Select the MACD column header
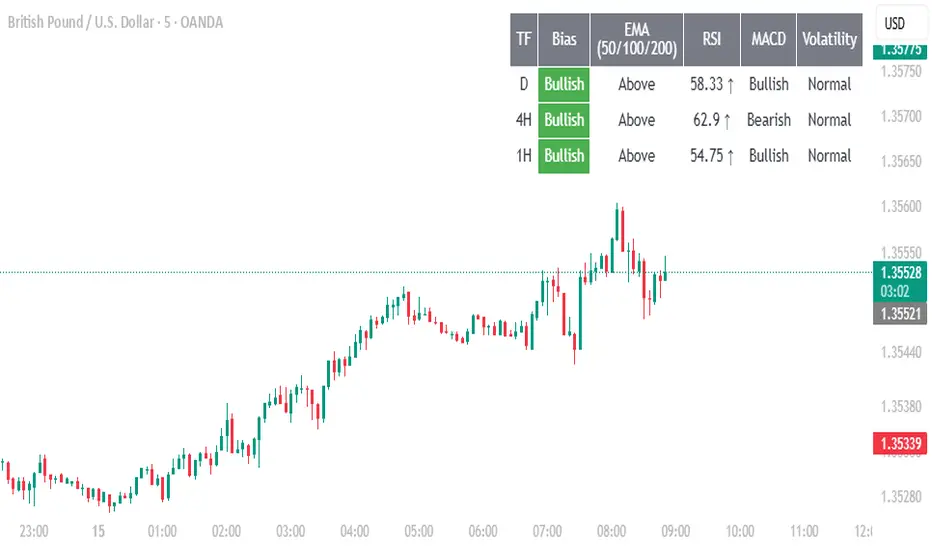This screenshot has height=550, width=932. click(769, 39)
